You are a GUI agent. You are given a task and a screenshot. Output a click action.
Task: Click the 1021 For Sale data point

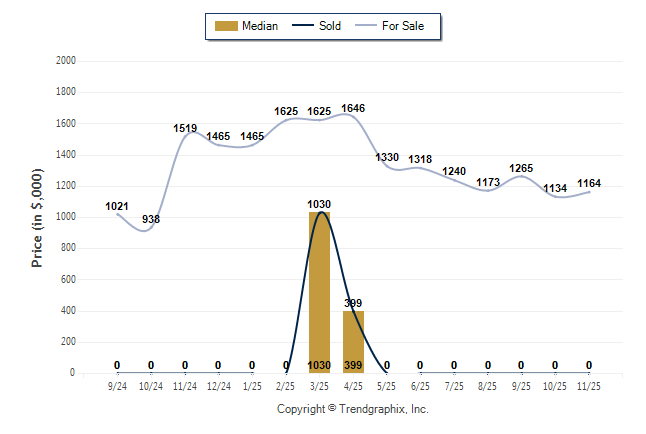(117, 213)
